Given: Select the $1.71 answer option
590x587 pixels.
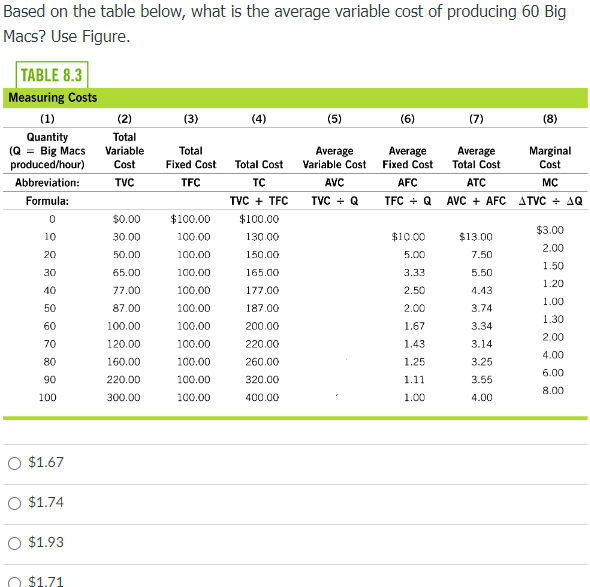Looking at the screenshot, I should click(14, 582).
